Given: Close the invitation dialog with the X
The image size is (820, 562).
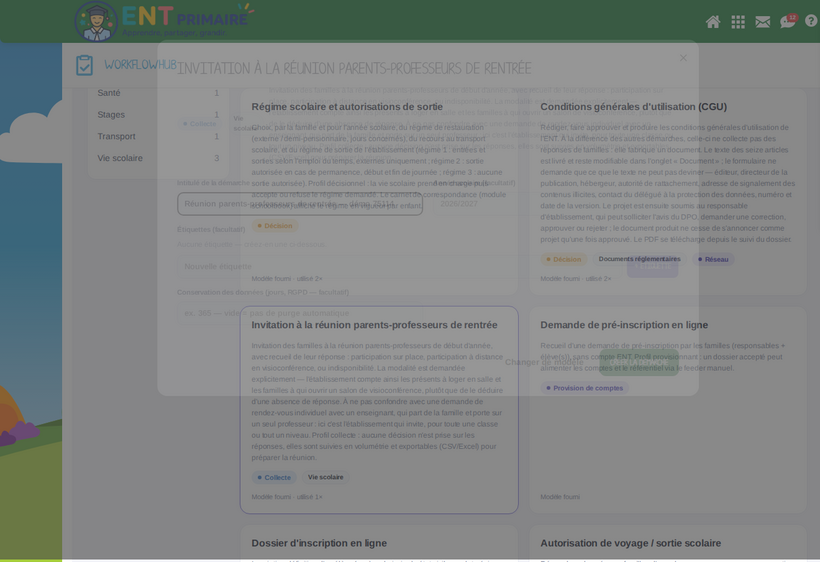Looking at the screenshot, I should [683, 58].
